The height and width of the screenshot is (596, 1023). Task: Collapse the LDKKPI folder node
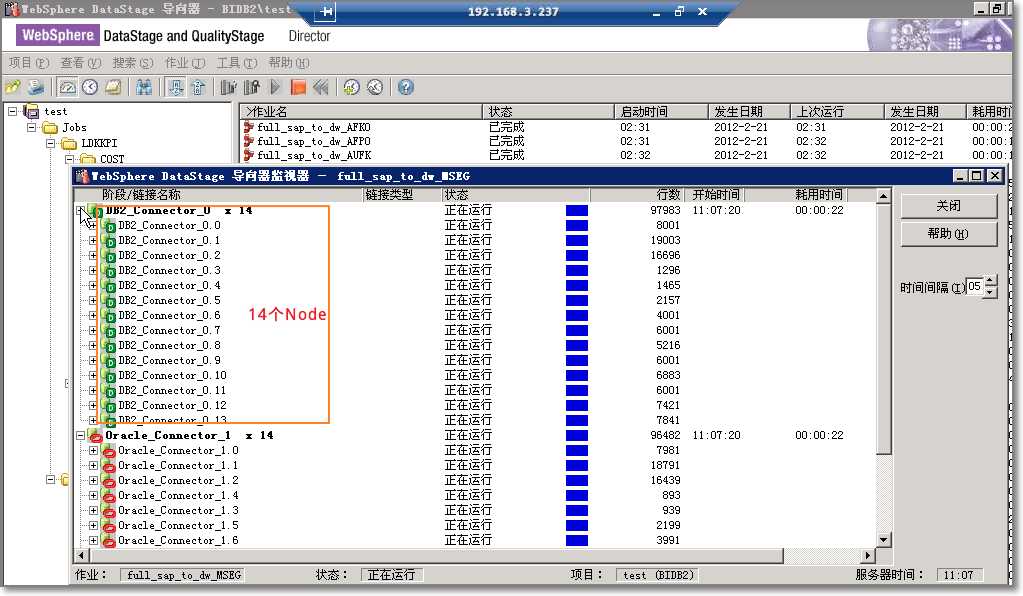click(x=50, y=143)
